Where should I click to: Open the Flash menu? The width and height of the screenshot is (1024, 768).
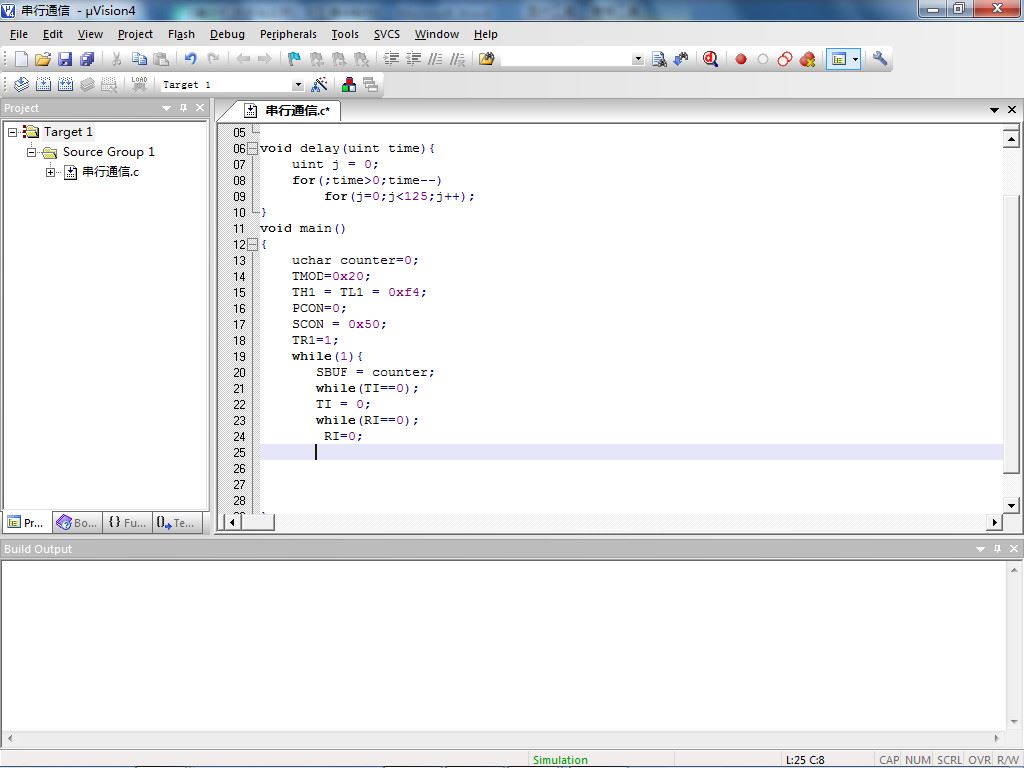pyautogui.click(x=181, y=34)
